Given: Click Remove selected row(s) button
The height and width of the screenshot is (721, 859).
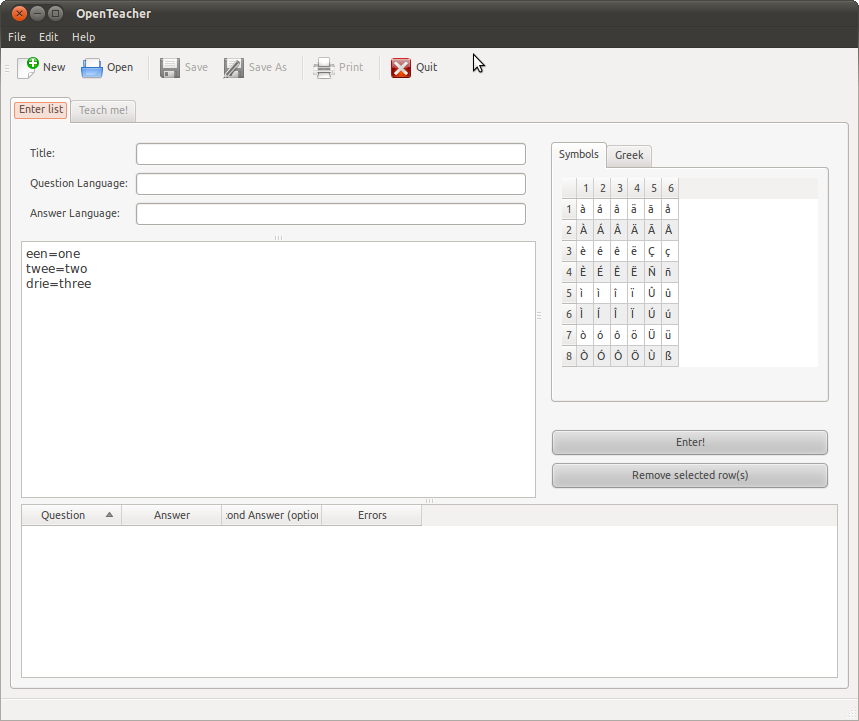Looking at the screenshot, I should [689, 475].
